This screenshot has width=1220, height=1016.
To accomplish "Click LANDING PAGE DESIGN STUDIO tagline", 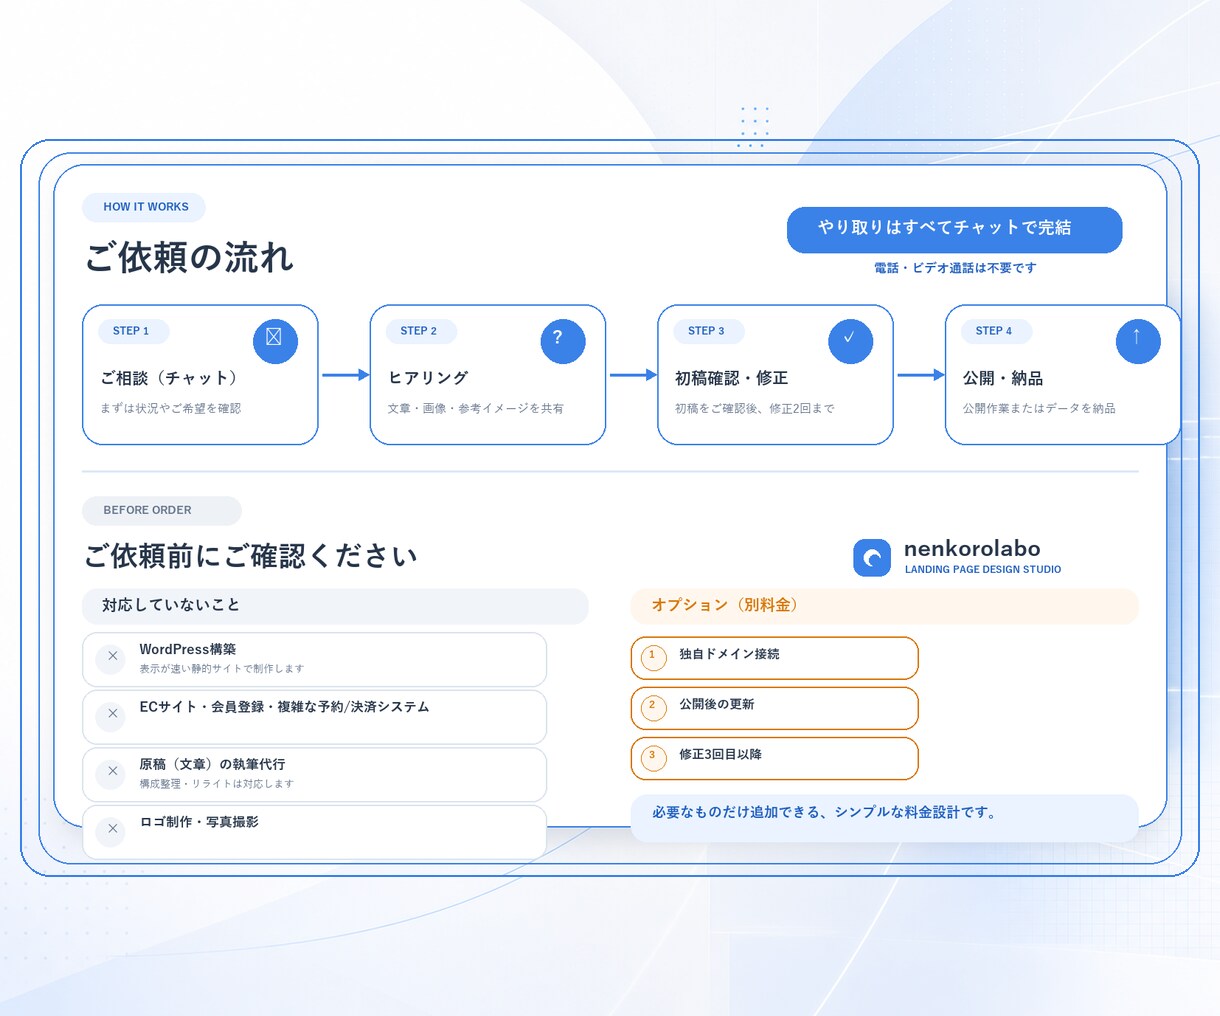I will click(983, 570).
